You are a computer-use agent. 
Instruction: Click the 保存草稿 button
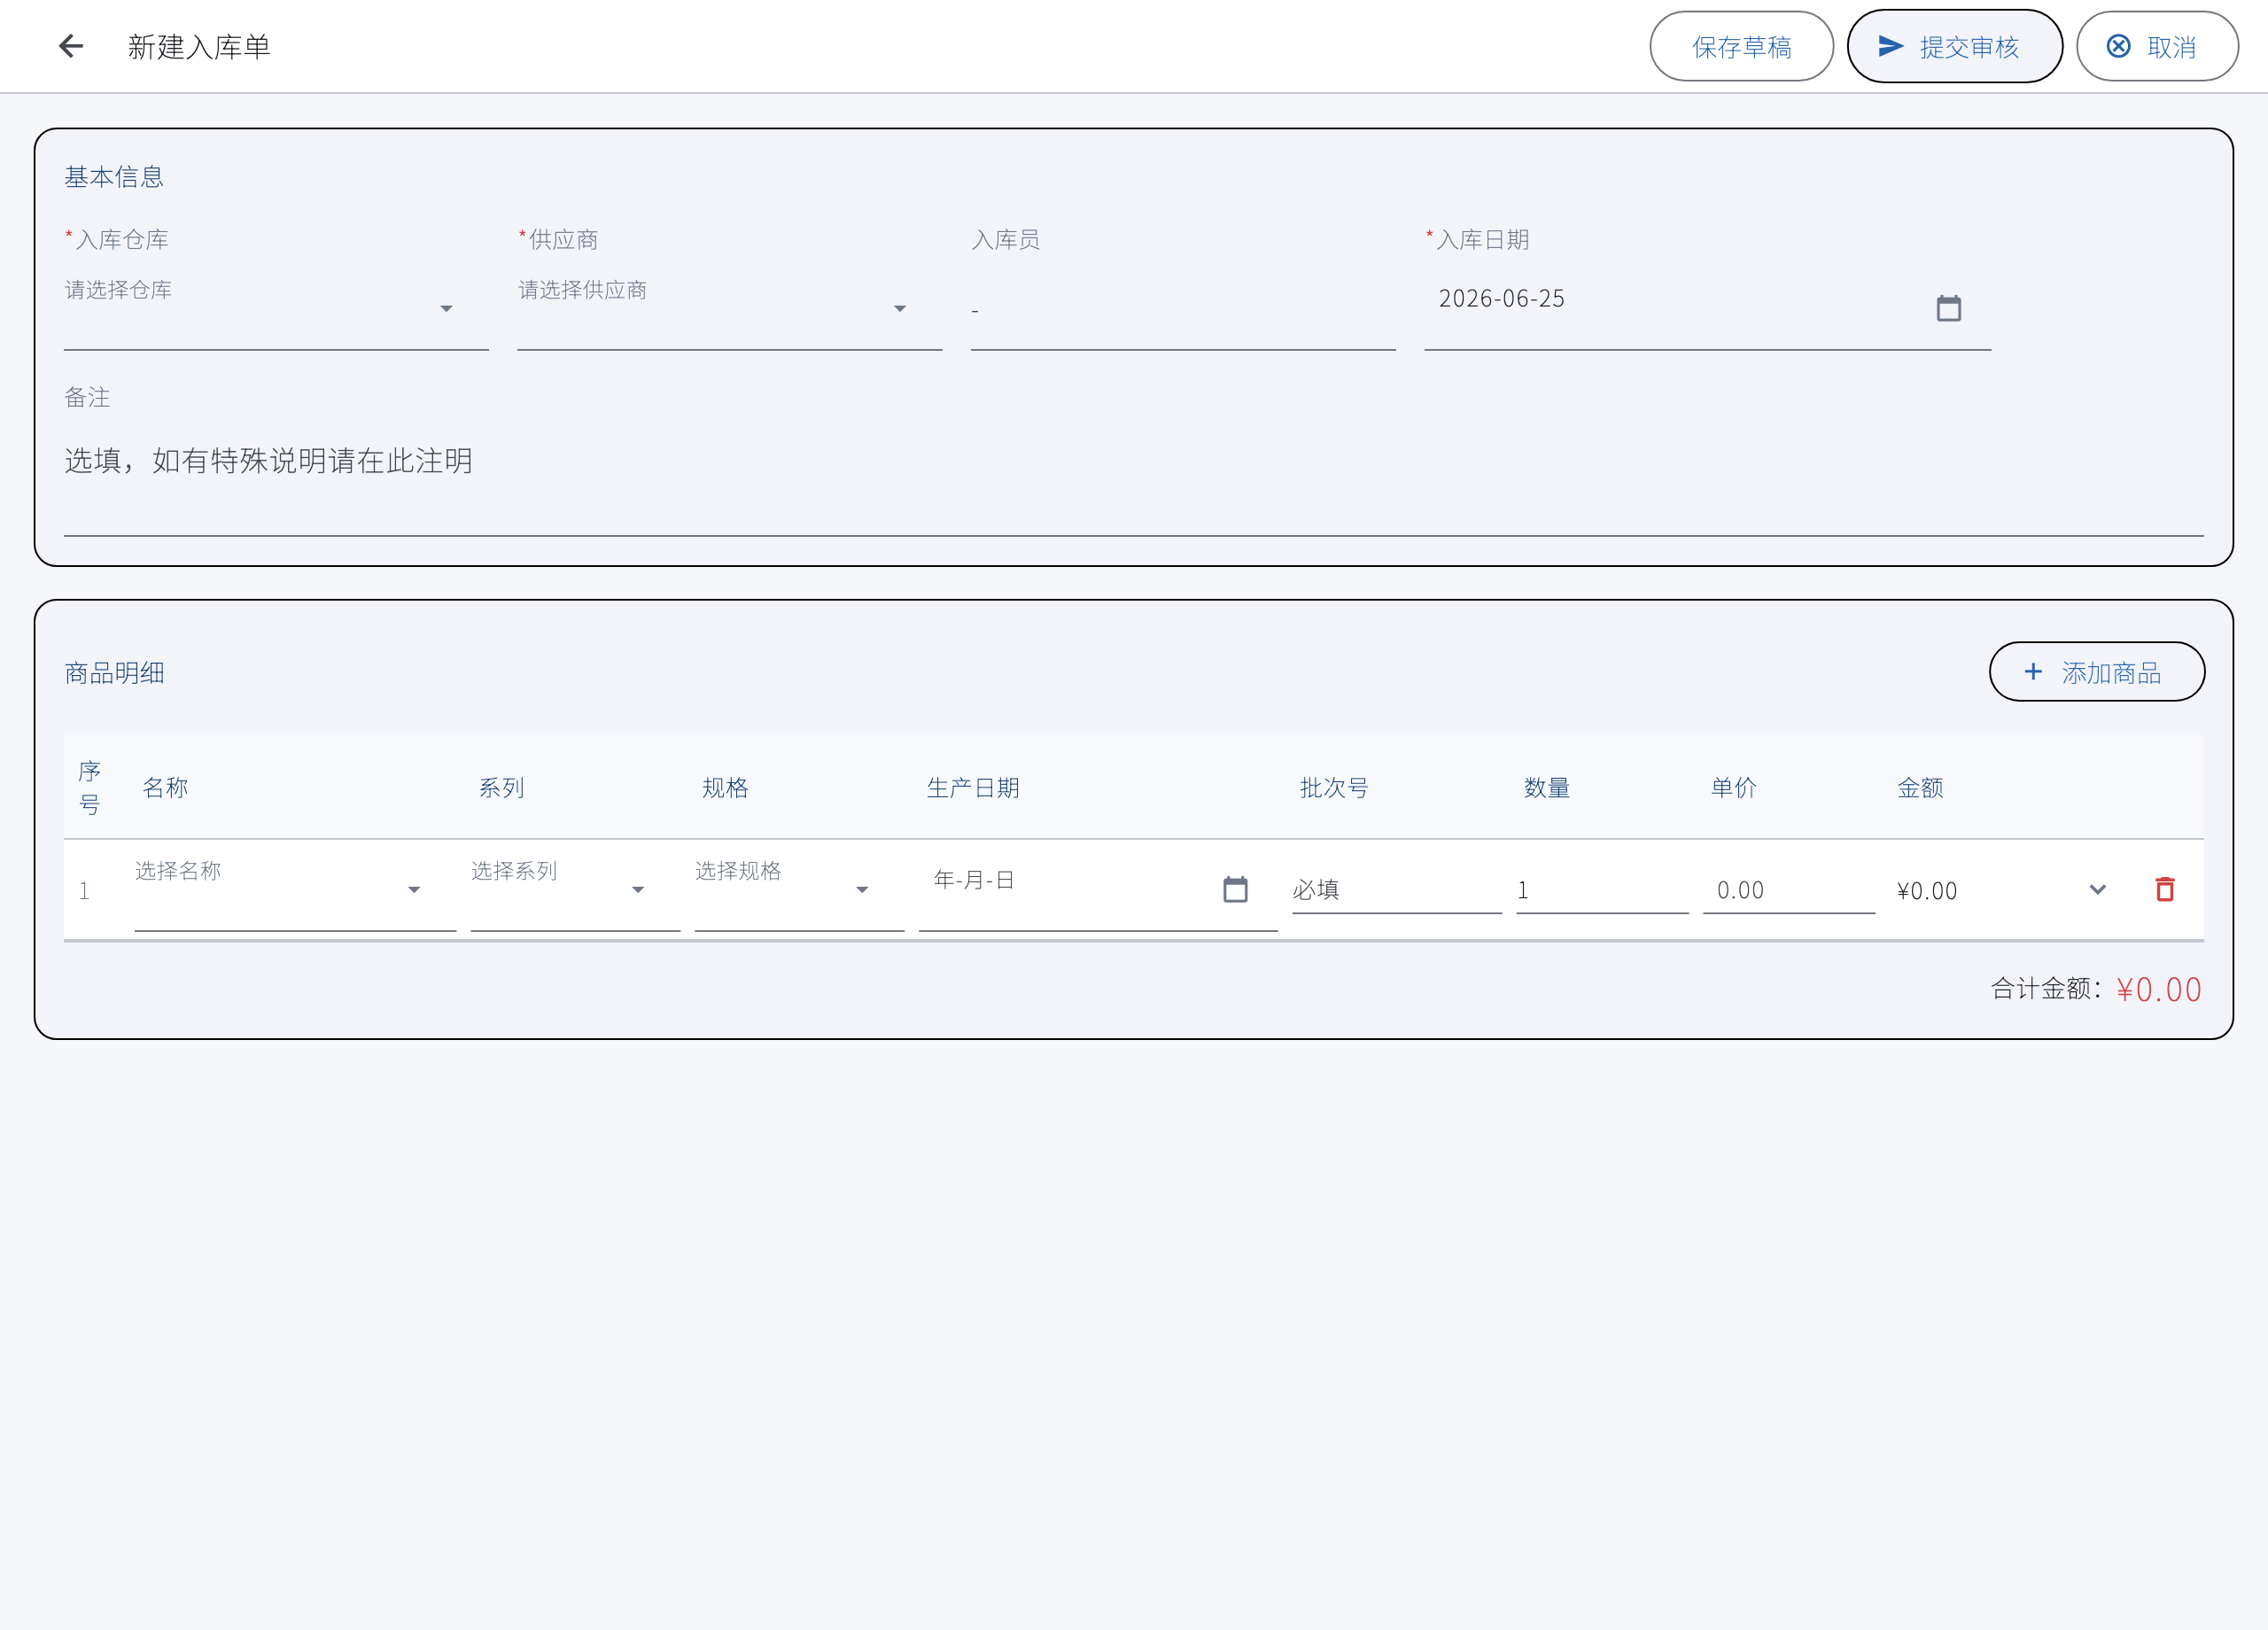click(1741, 46)
